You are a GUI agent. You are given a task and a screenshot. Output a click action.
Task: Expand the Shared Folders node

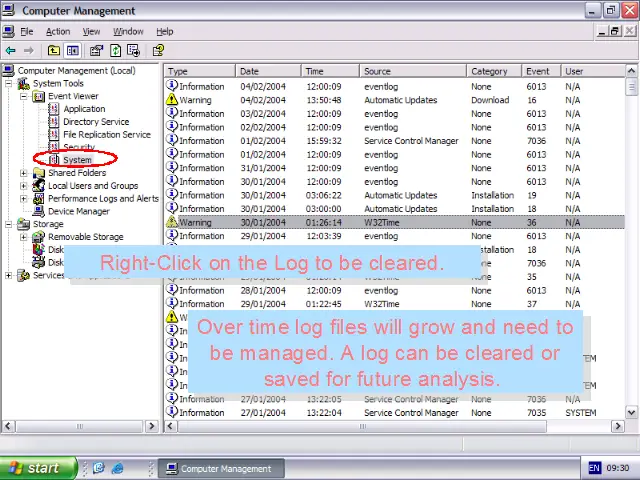point(24,173)
